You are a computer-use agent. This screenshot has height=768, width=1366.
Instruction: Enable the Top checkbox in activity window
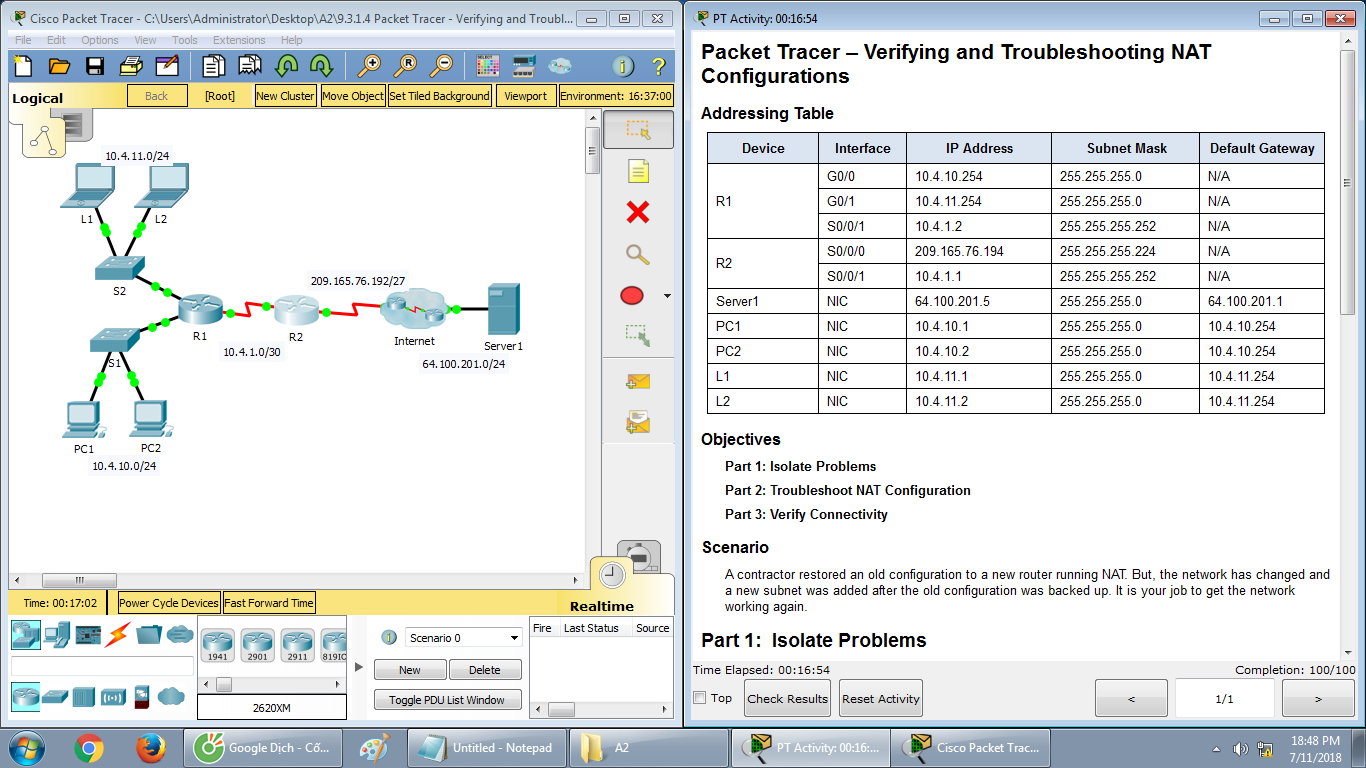click(x=700, y=698)
